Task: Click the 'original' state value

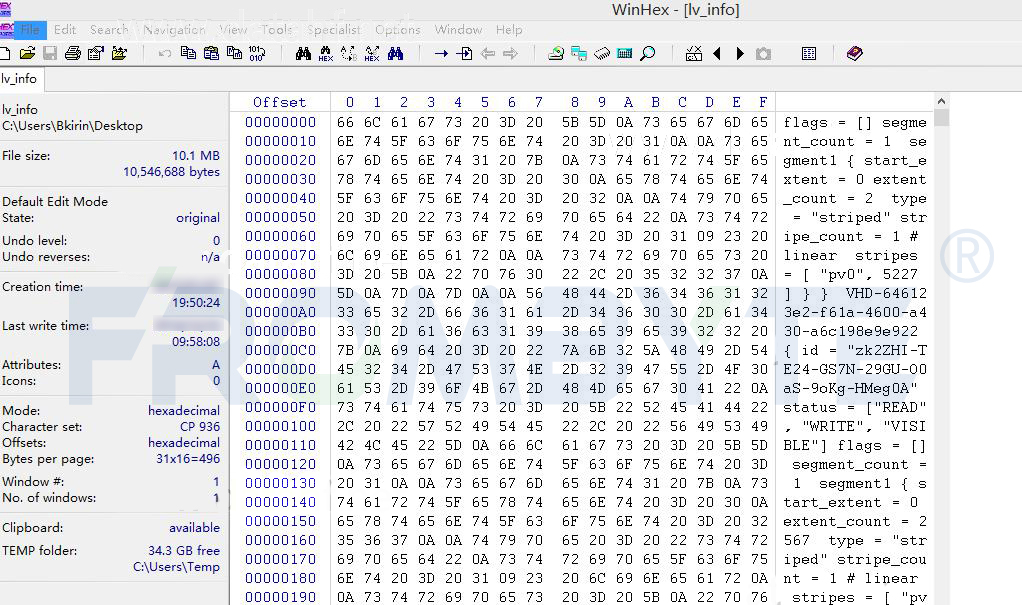Action: [198, 218]
